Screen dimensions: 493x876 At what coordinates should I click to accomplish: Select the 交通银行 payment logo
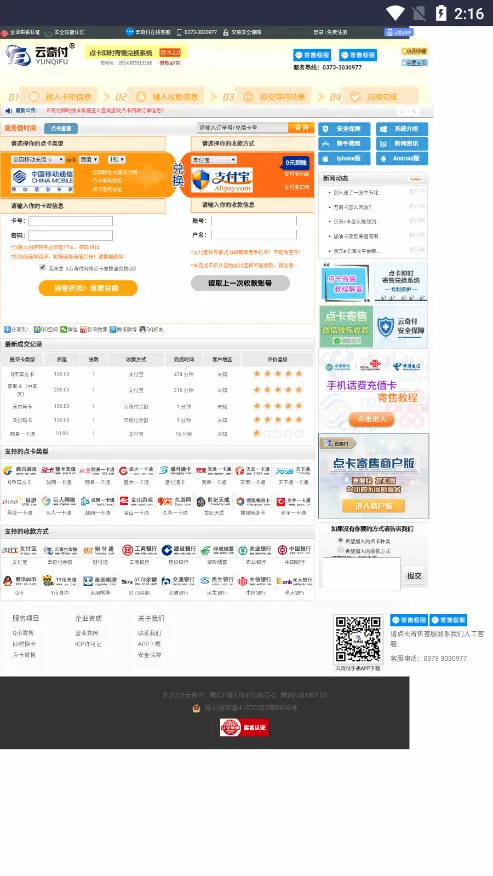point(178,581)
